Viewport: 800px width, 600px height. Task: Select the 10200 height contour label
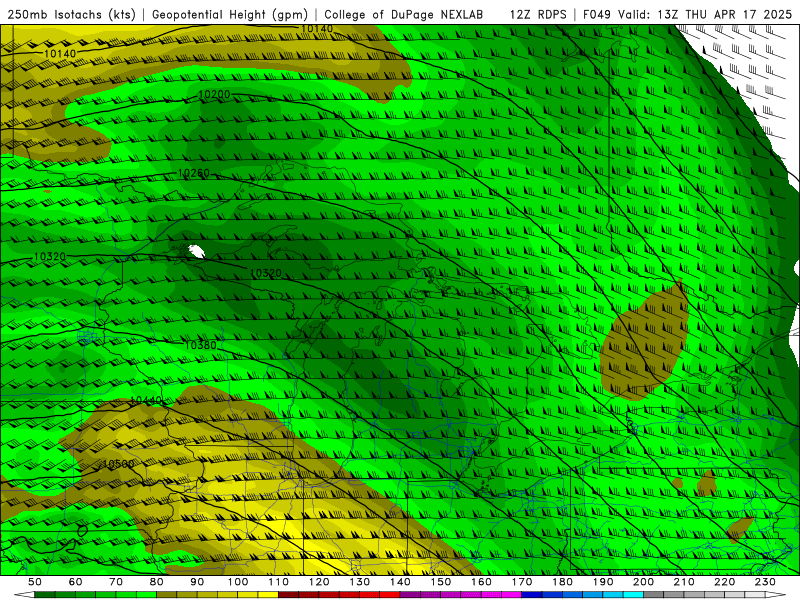pos(214,94)
